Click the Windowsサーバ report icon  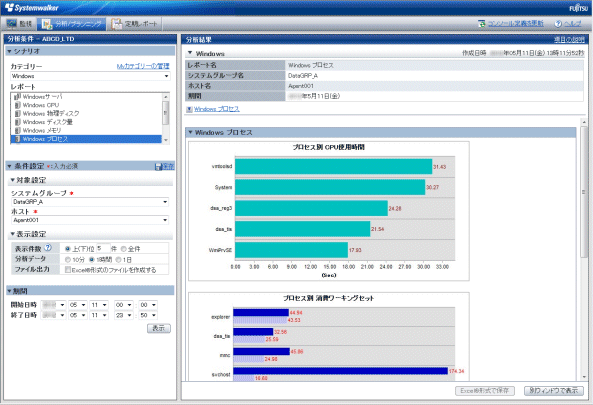point(17,97)
